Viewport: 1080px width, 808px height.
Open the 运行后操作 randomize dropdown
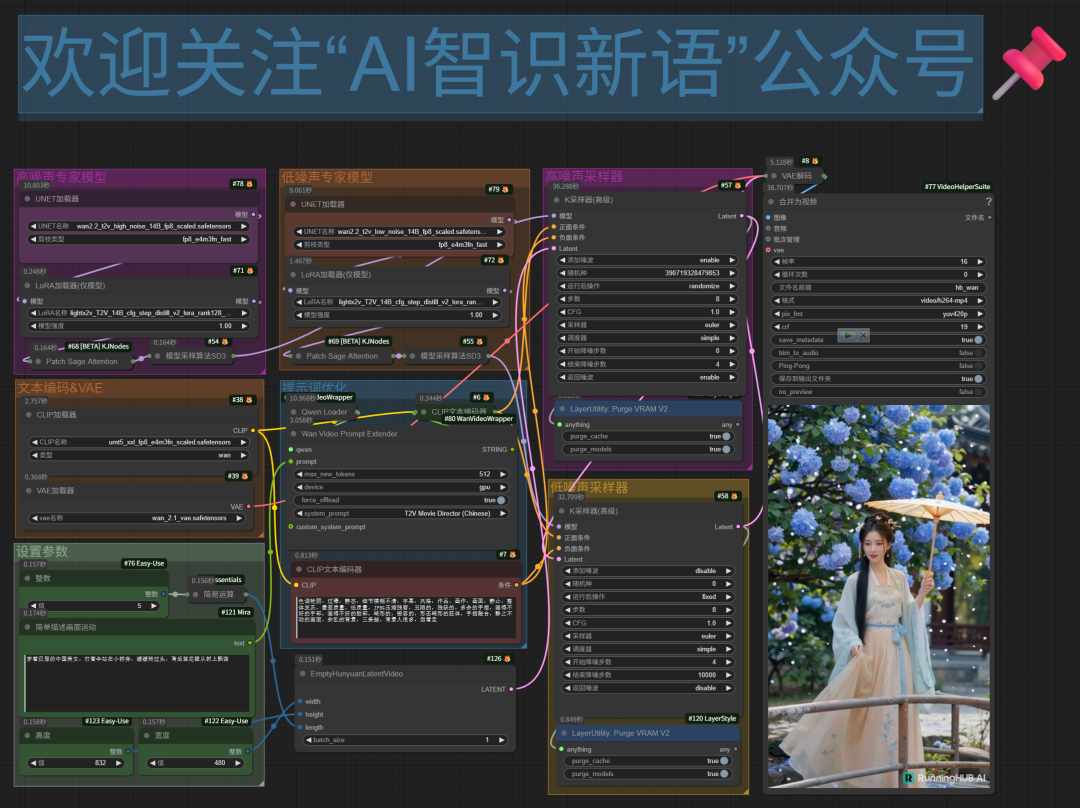[x=647, y=286]
